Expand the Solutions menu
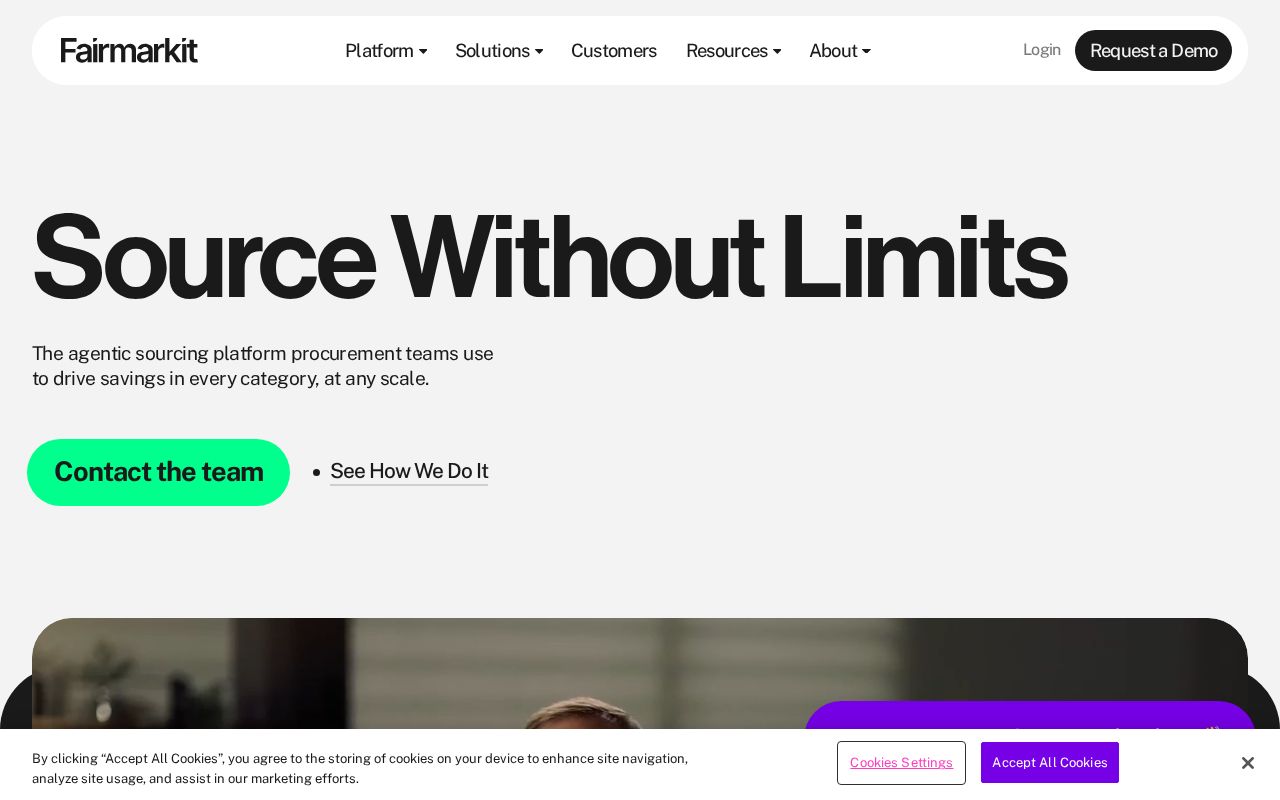This screenshot has height=800, width=1280. pyautogui.click(x=499, y=50)
